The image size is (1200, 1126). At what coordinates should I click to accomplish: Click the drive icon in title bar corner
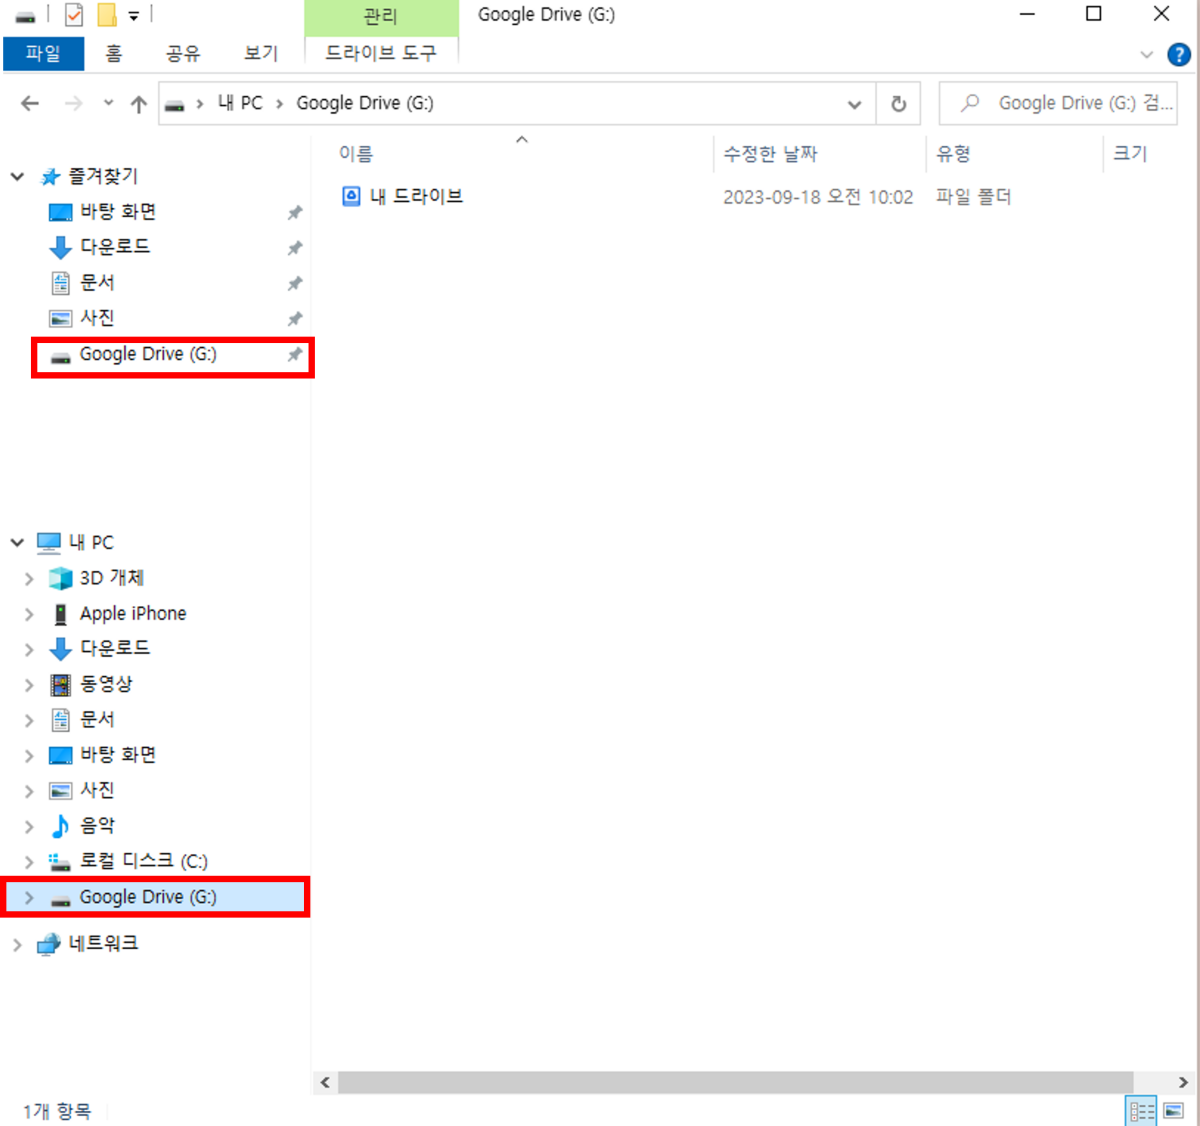pyautogui.click(x=26, y=16)
